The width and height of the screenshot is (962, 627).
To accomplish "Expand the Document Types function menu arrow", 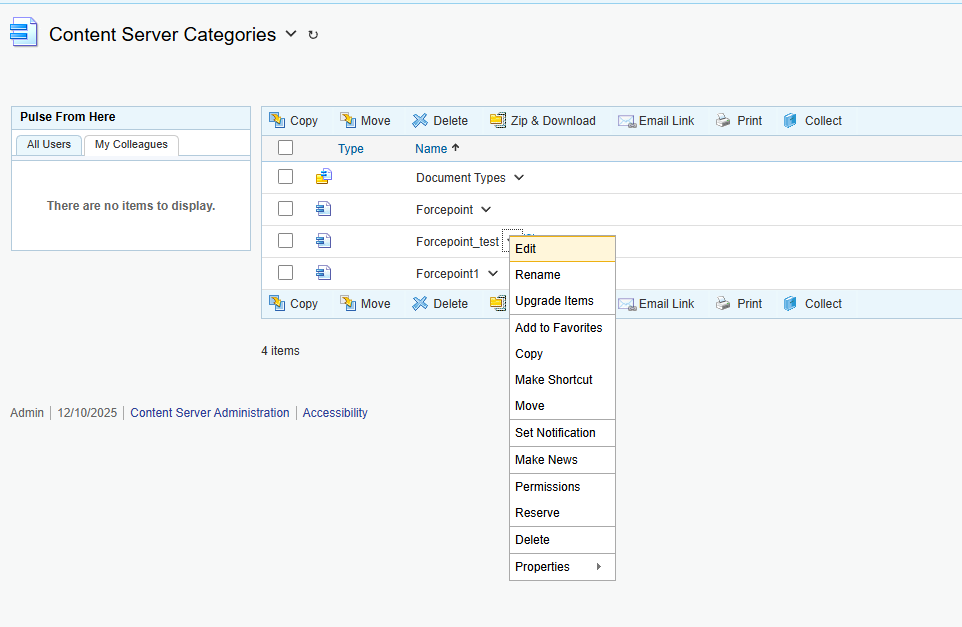I will coord(519,178).
